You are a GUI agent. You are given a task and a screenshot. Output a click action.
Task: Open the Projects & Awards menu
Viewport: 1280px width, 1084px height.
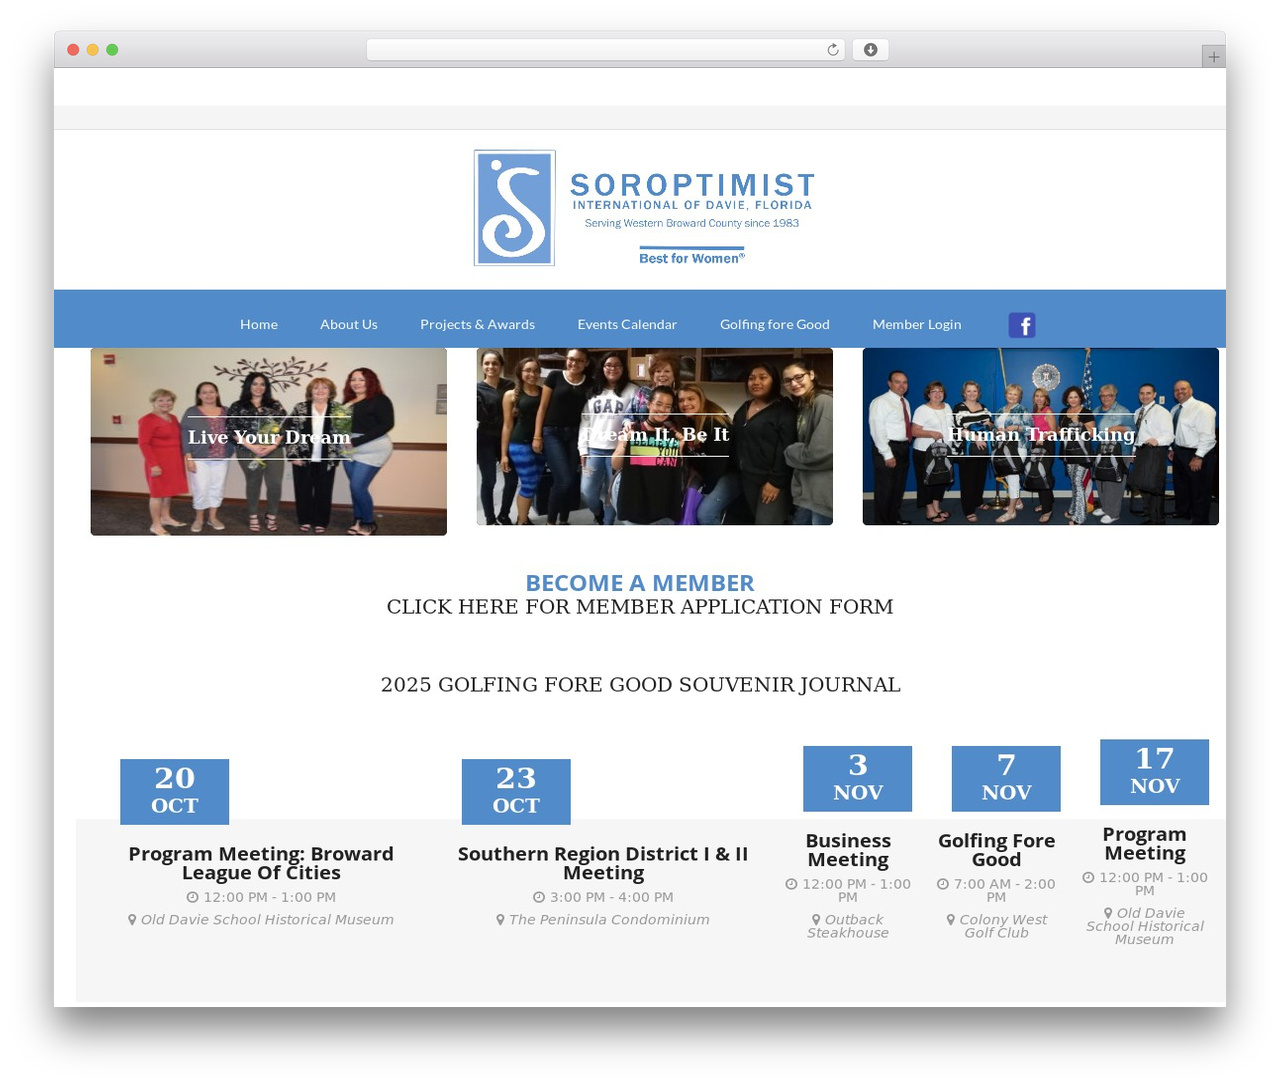coord(477,324)
